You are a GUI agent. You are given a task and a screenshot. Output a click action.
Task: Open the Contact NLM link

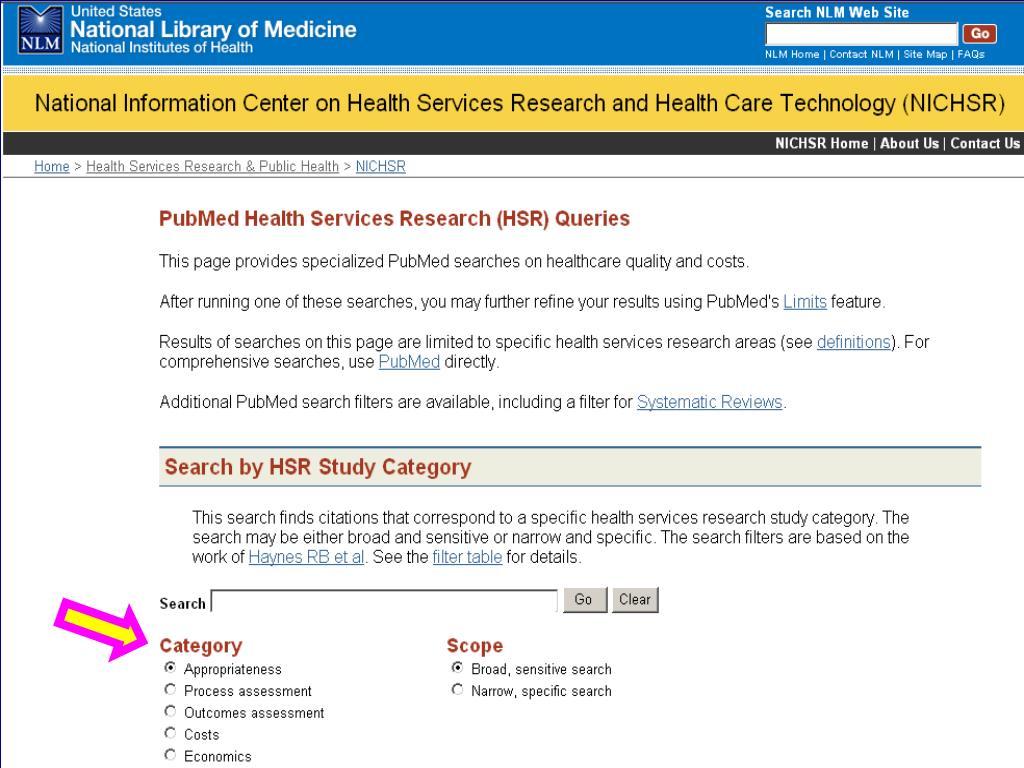pos(861,54)
